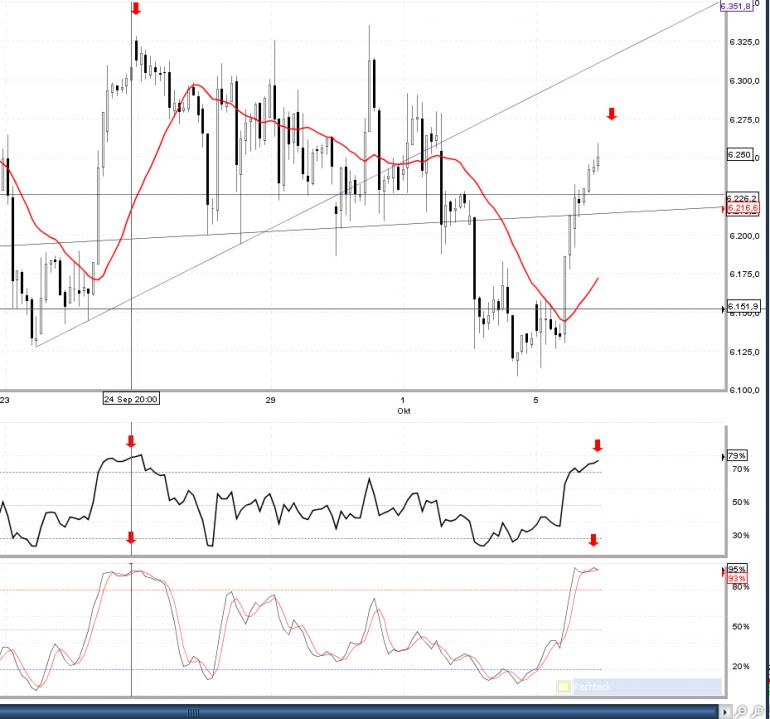The height and width of the screenshot is (719, 770).
Task: Click the 79% RSI value label
Action: pos(737,456)
